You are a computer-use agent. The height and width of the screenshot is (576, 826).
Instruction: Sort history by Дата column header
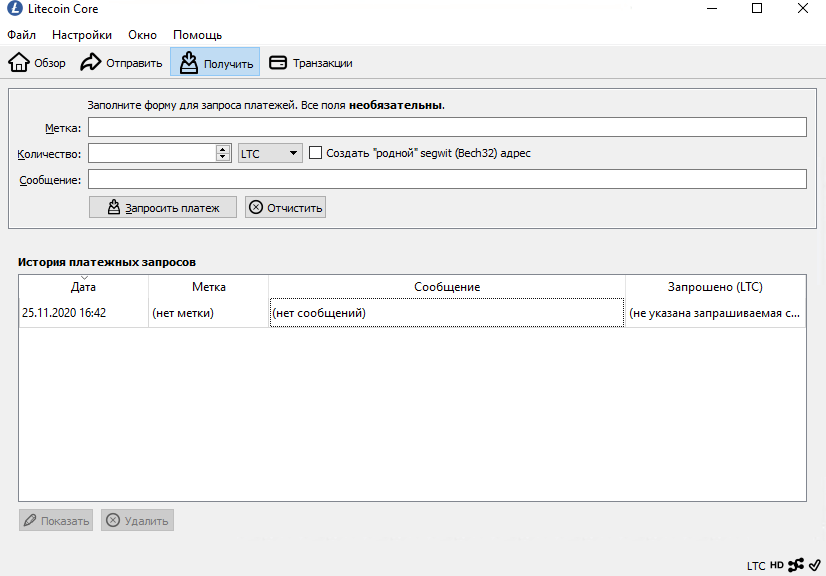[x=84, y=287]
